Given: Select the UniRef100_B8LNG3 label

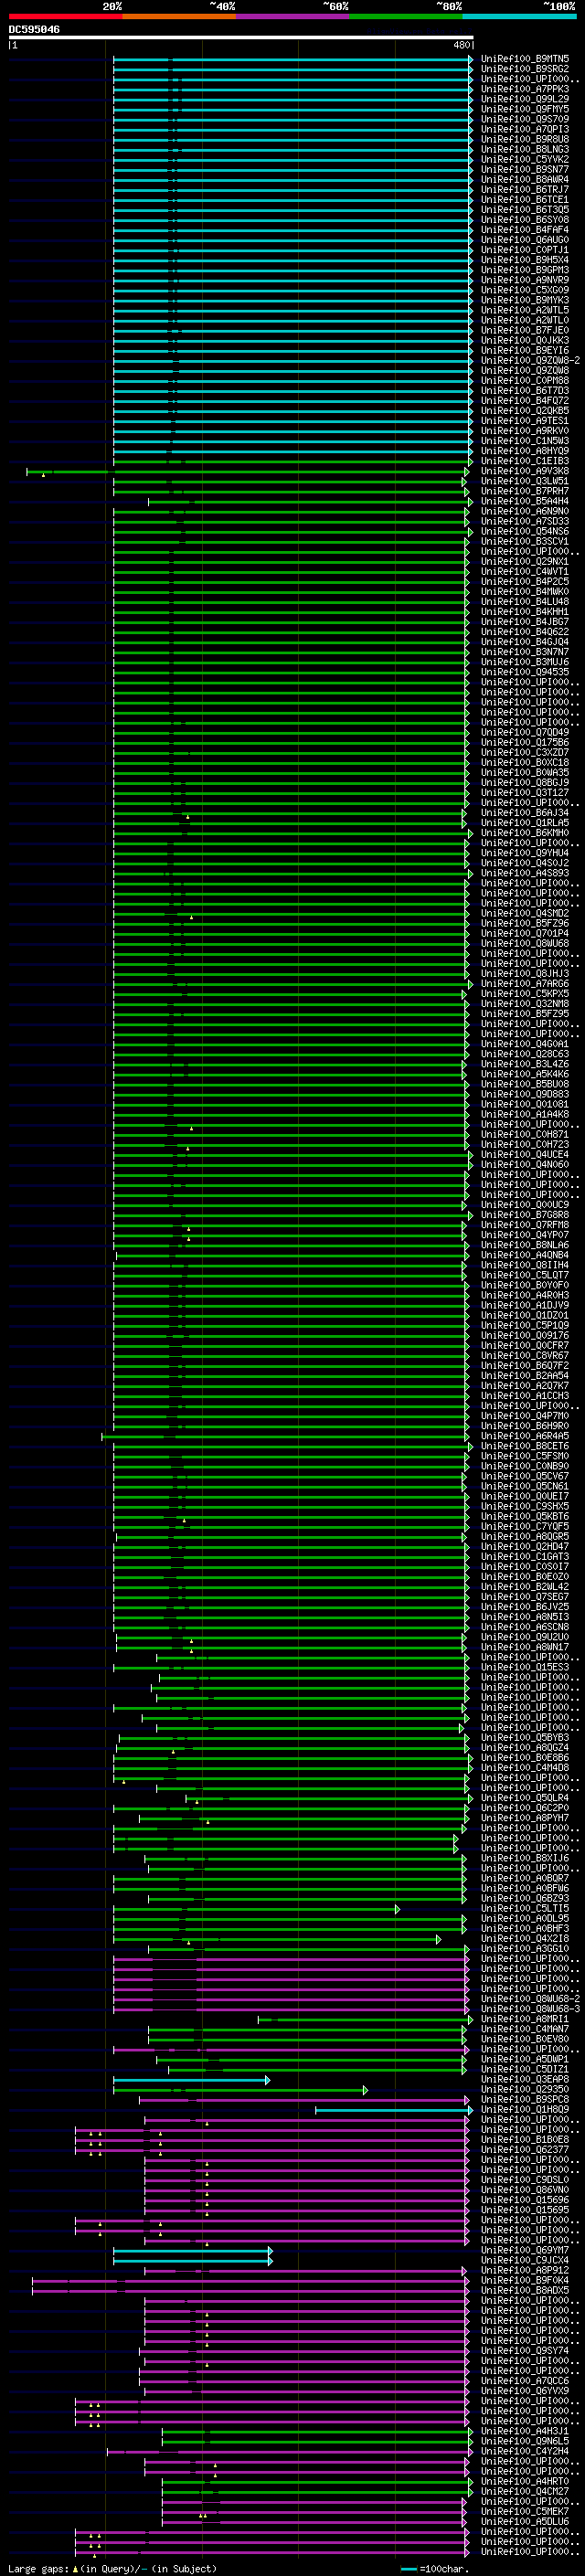Looking at the screenshot, I should [x=525, y=149].
